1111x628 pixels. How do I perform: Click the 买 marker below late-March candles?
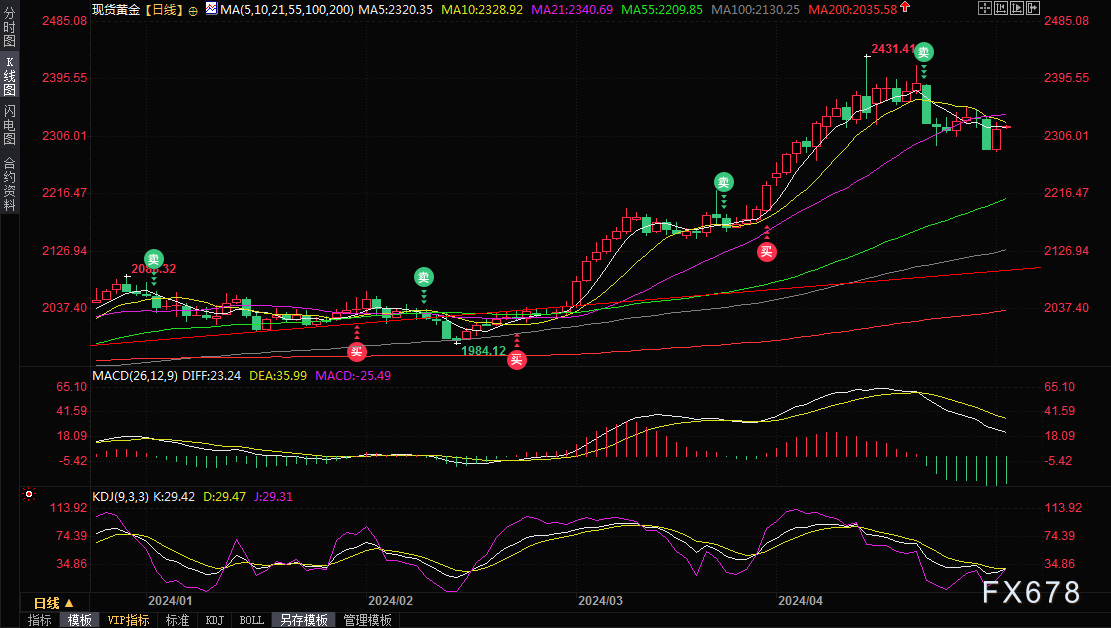click(767, 252)
